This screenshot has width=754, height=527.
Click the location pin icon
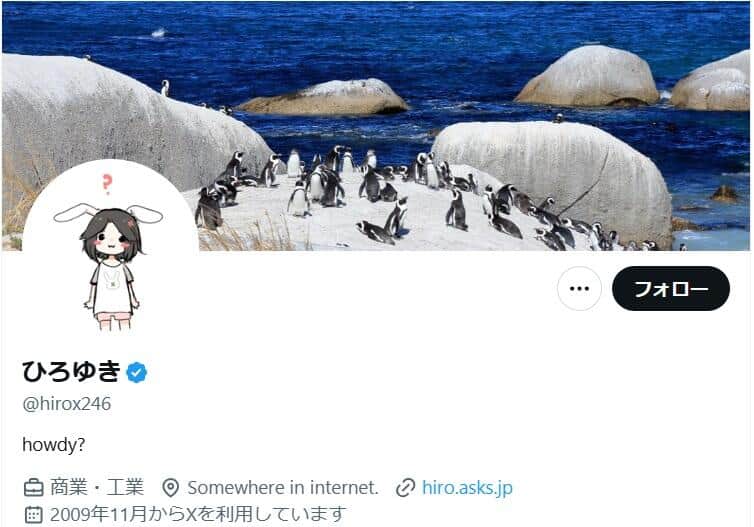pyautogui.click(x=171, y=488)
